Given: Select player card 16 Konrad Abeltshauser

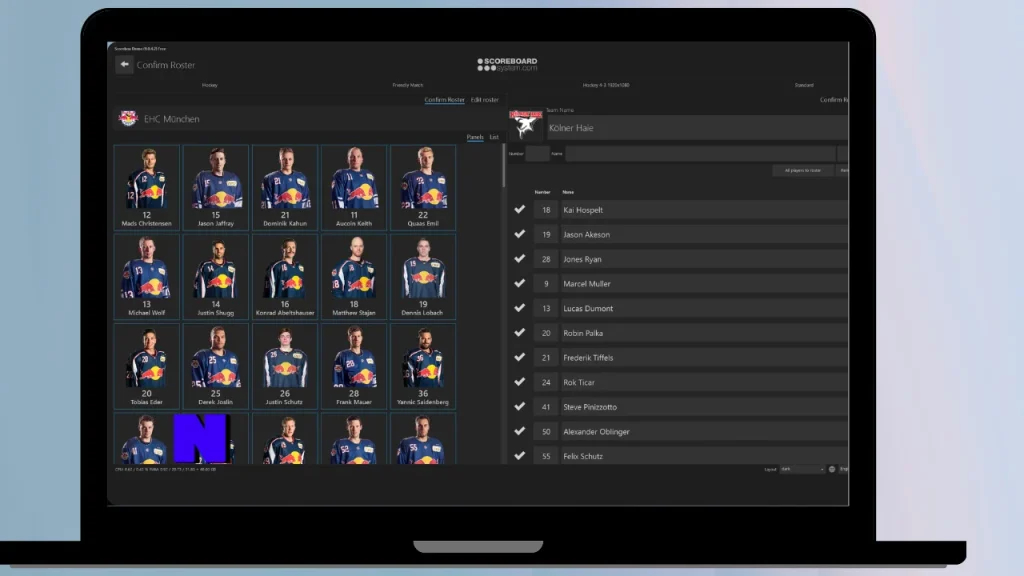Looking at the screenshot, I should tap(285, 277).
